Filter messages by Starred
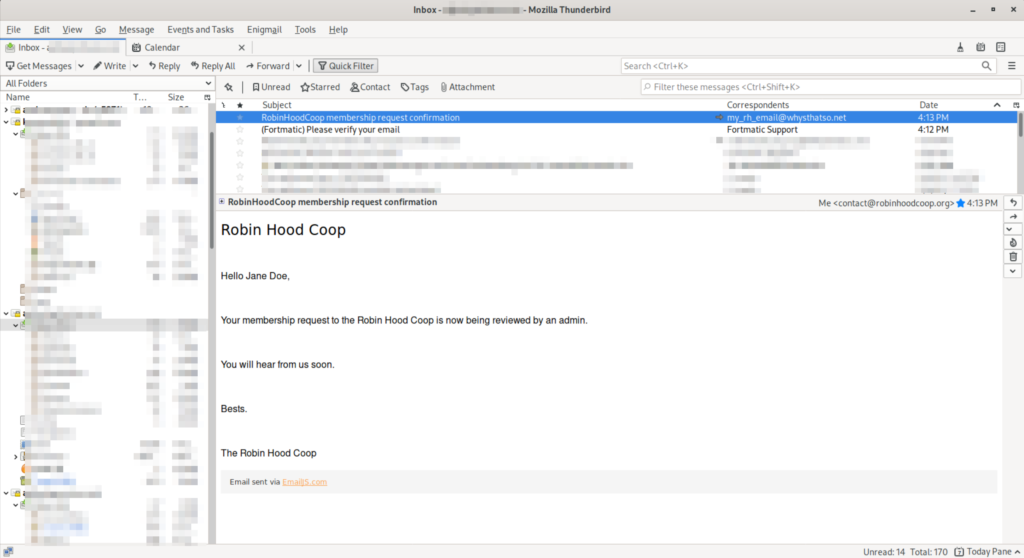 320,87
